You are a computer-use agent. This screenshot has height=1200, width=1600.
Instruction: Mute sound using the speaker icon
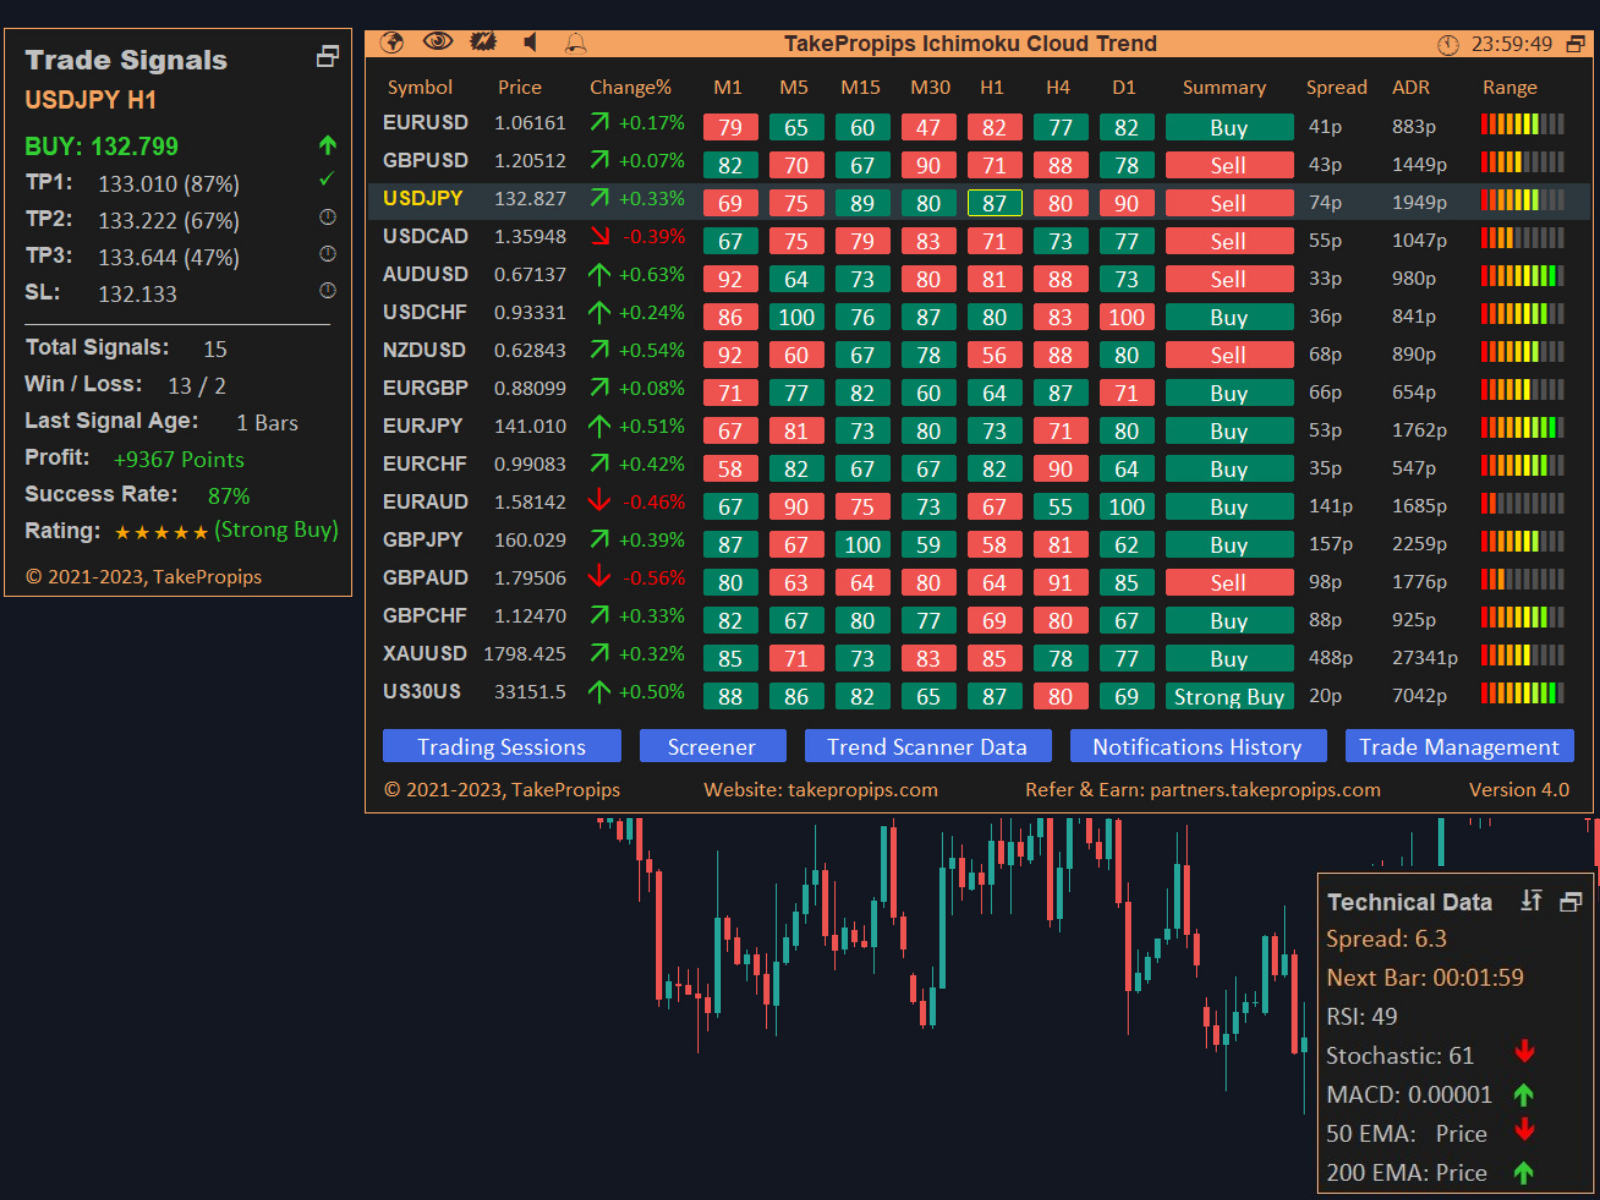tap(530, 42)
